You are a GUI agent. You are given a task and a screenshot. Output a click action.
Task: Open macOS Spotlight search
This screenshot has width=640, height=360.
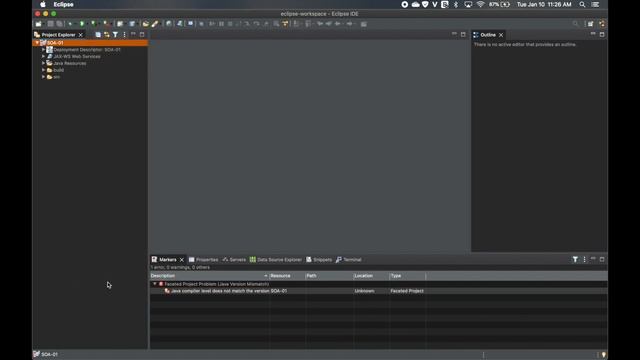pos(582,4)
